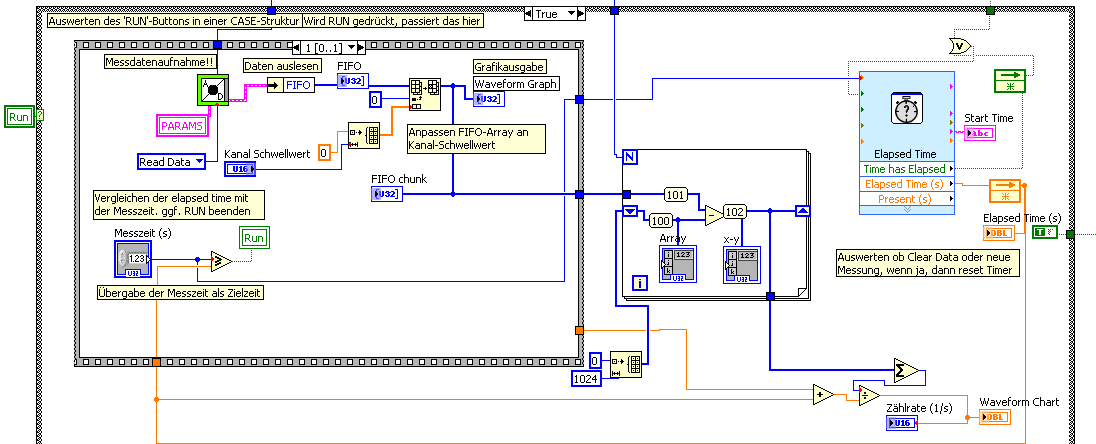The height and width of the screenshot is (444, 1096).
Task: Click the Time has Elapsed output row
Action: [907, 169]
